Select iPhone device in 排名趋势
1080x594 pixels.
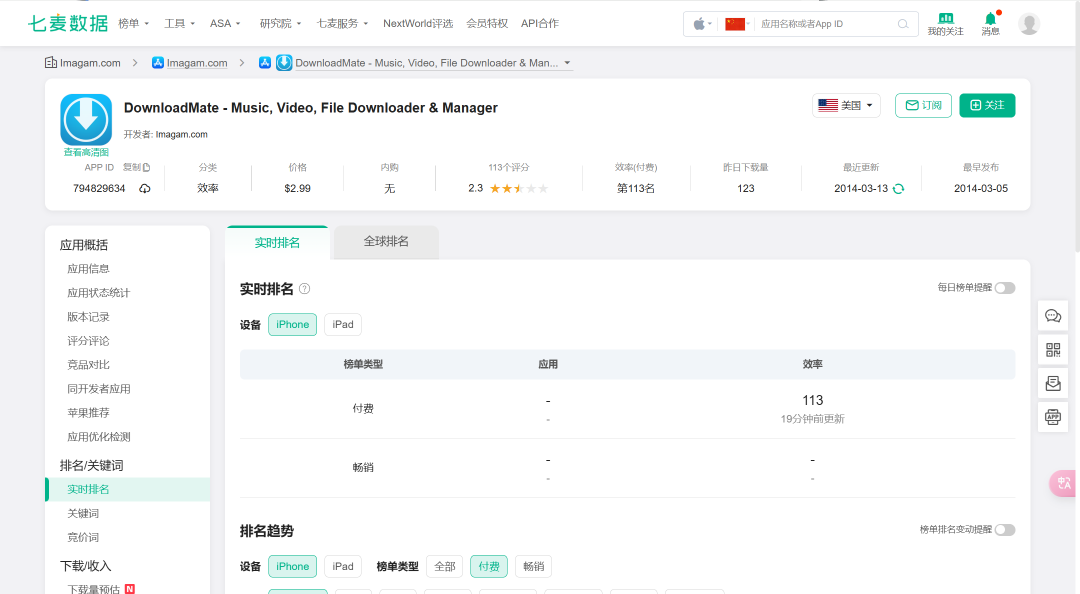292,566
